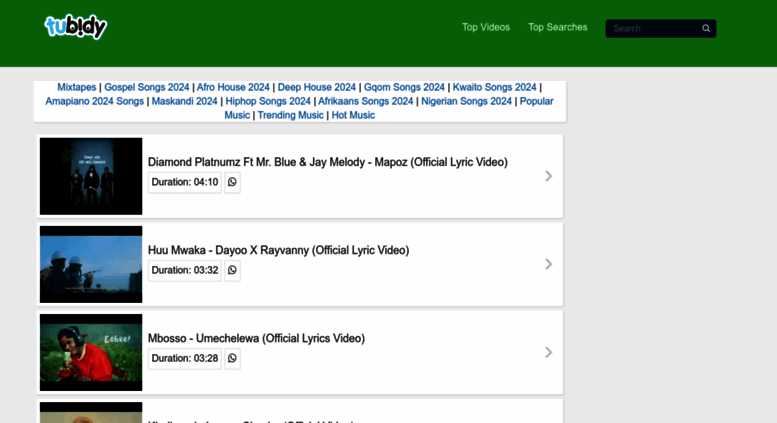Open Afro House 2024 link

[233, 87]
